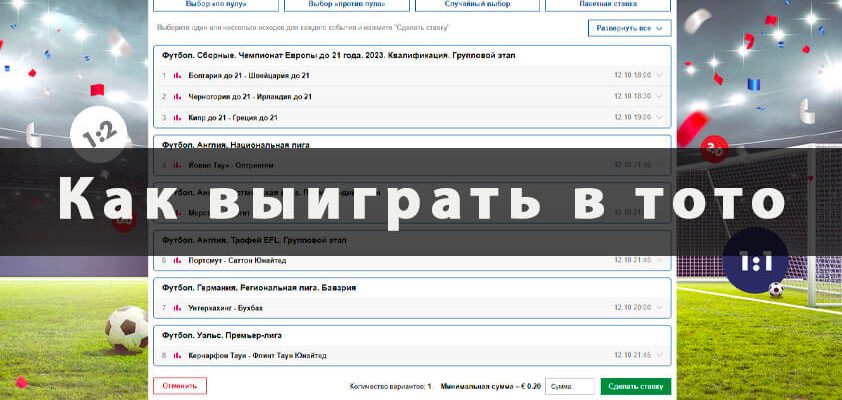Click the 12.10 19:00 start time

point(633,117)
